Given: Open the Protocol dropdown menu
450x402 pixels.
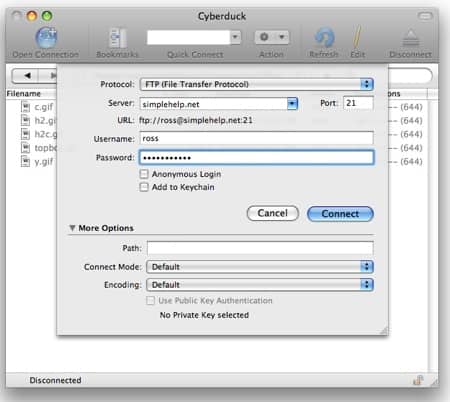Looking at the screenshot, I should click(x=256, y=84).
